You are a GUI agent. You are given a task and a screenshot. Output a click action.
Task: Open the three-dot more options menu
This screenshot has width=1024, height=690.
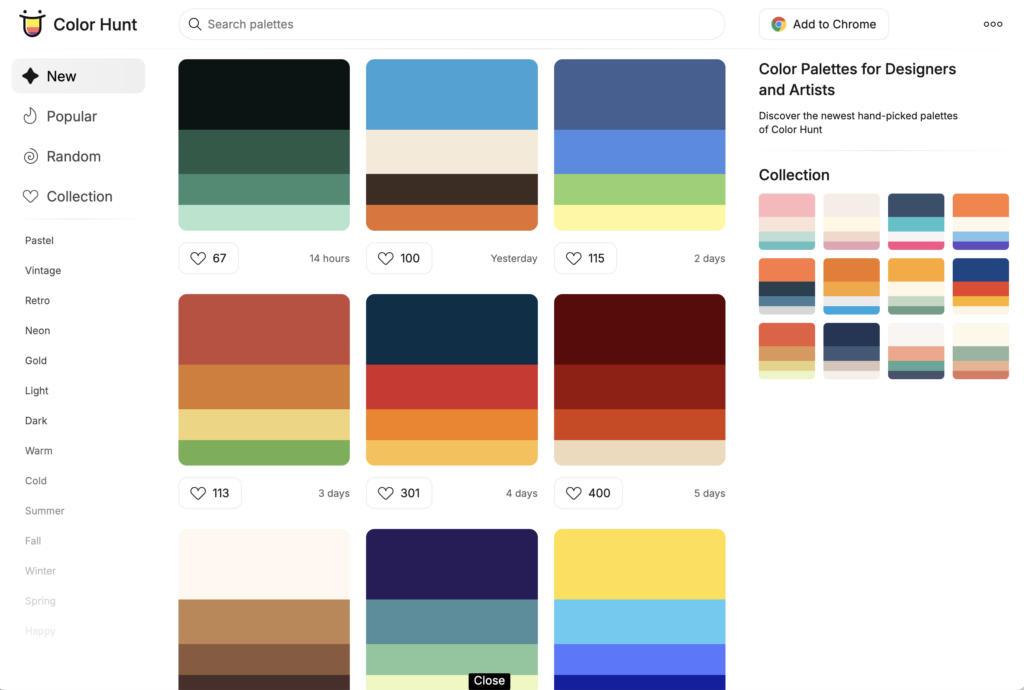(992, 24)
